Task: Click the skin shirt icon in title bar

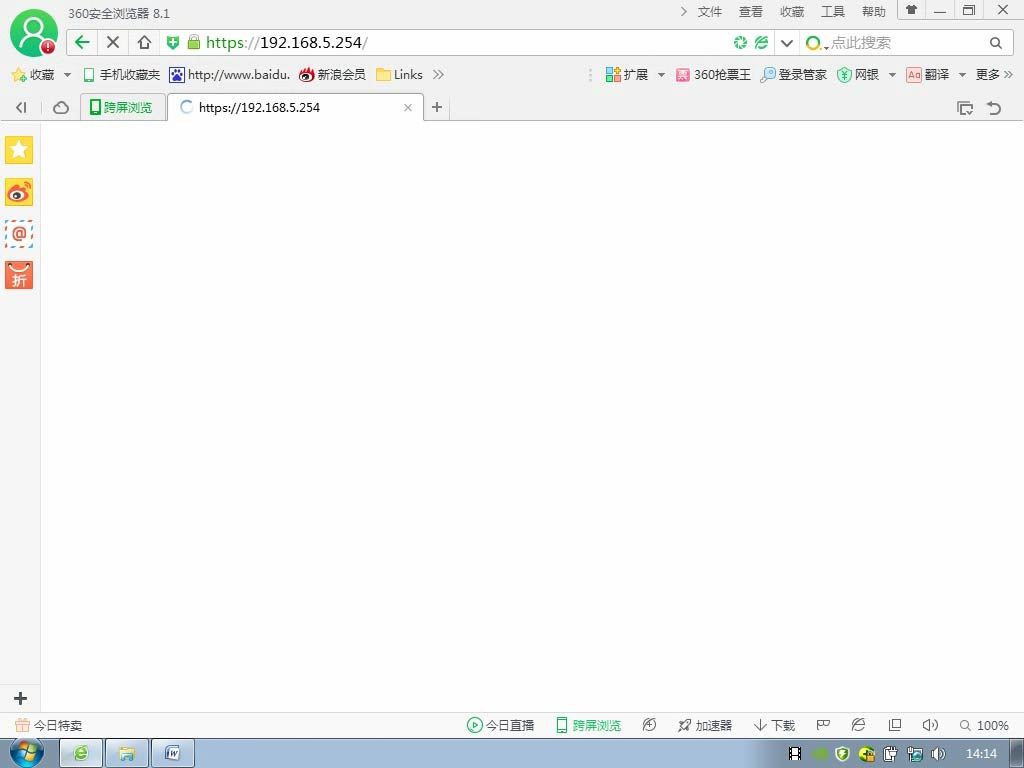Action: click(x=911, y=10)
